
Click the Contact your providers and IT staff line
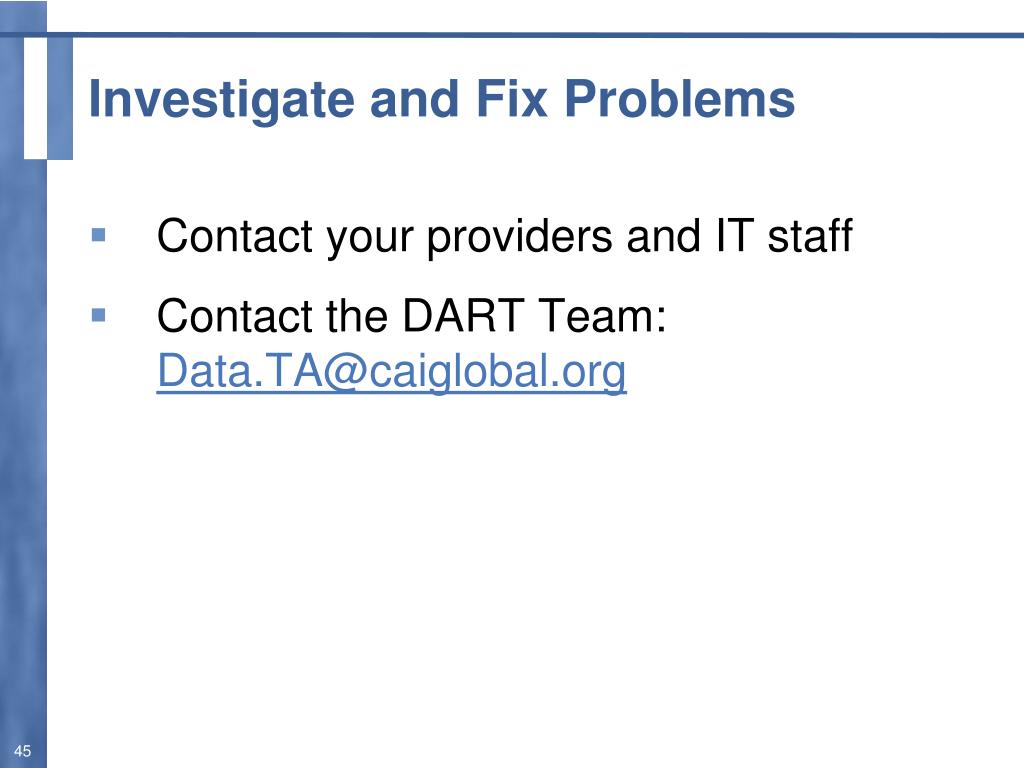coord(505,236)
